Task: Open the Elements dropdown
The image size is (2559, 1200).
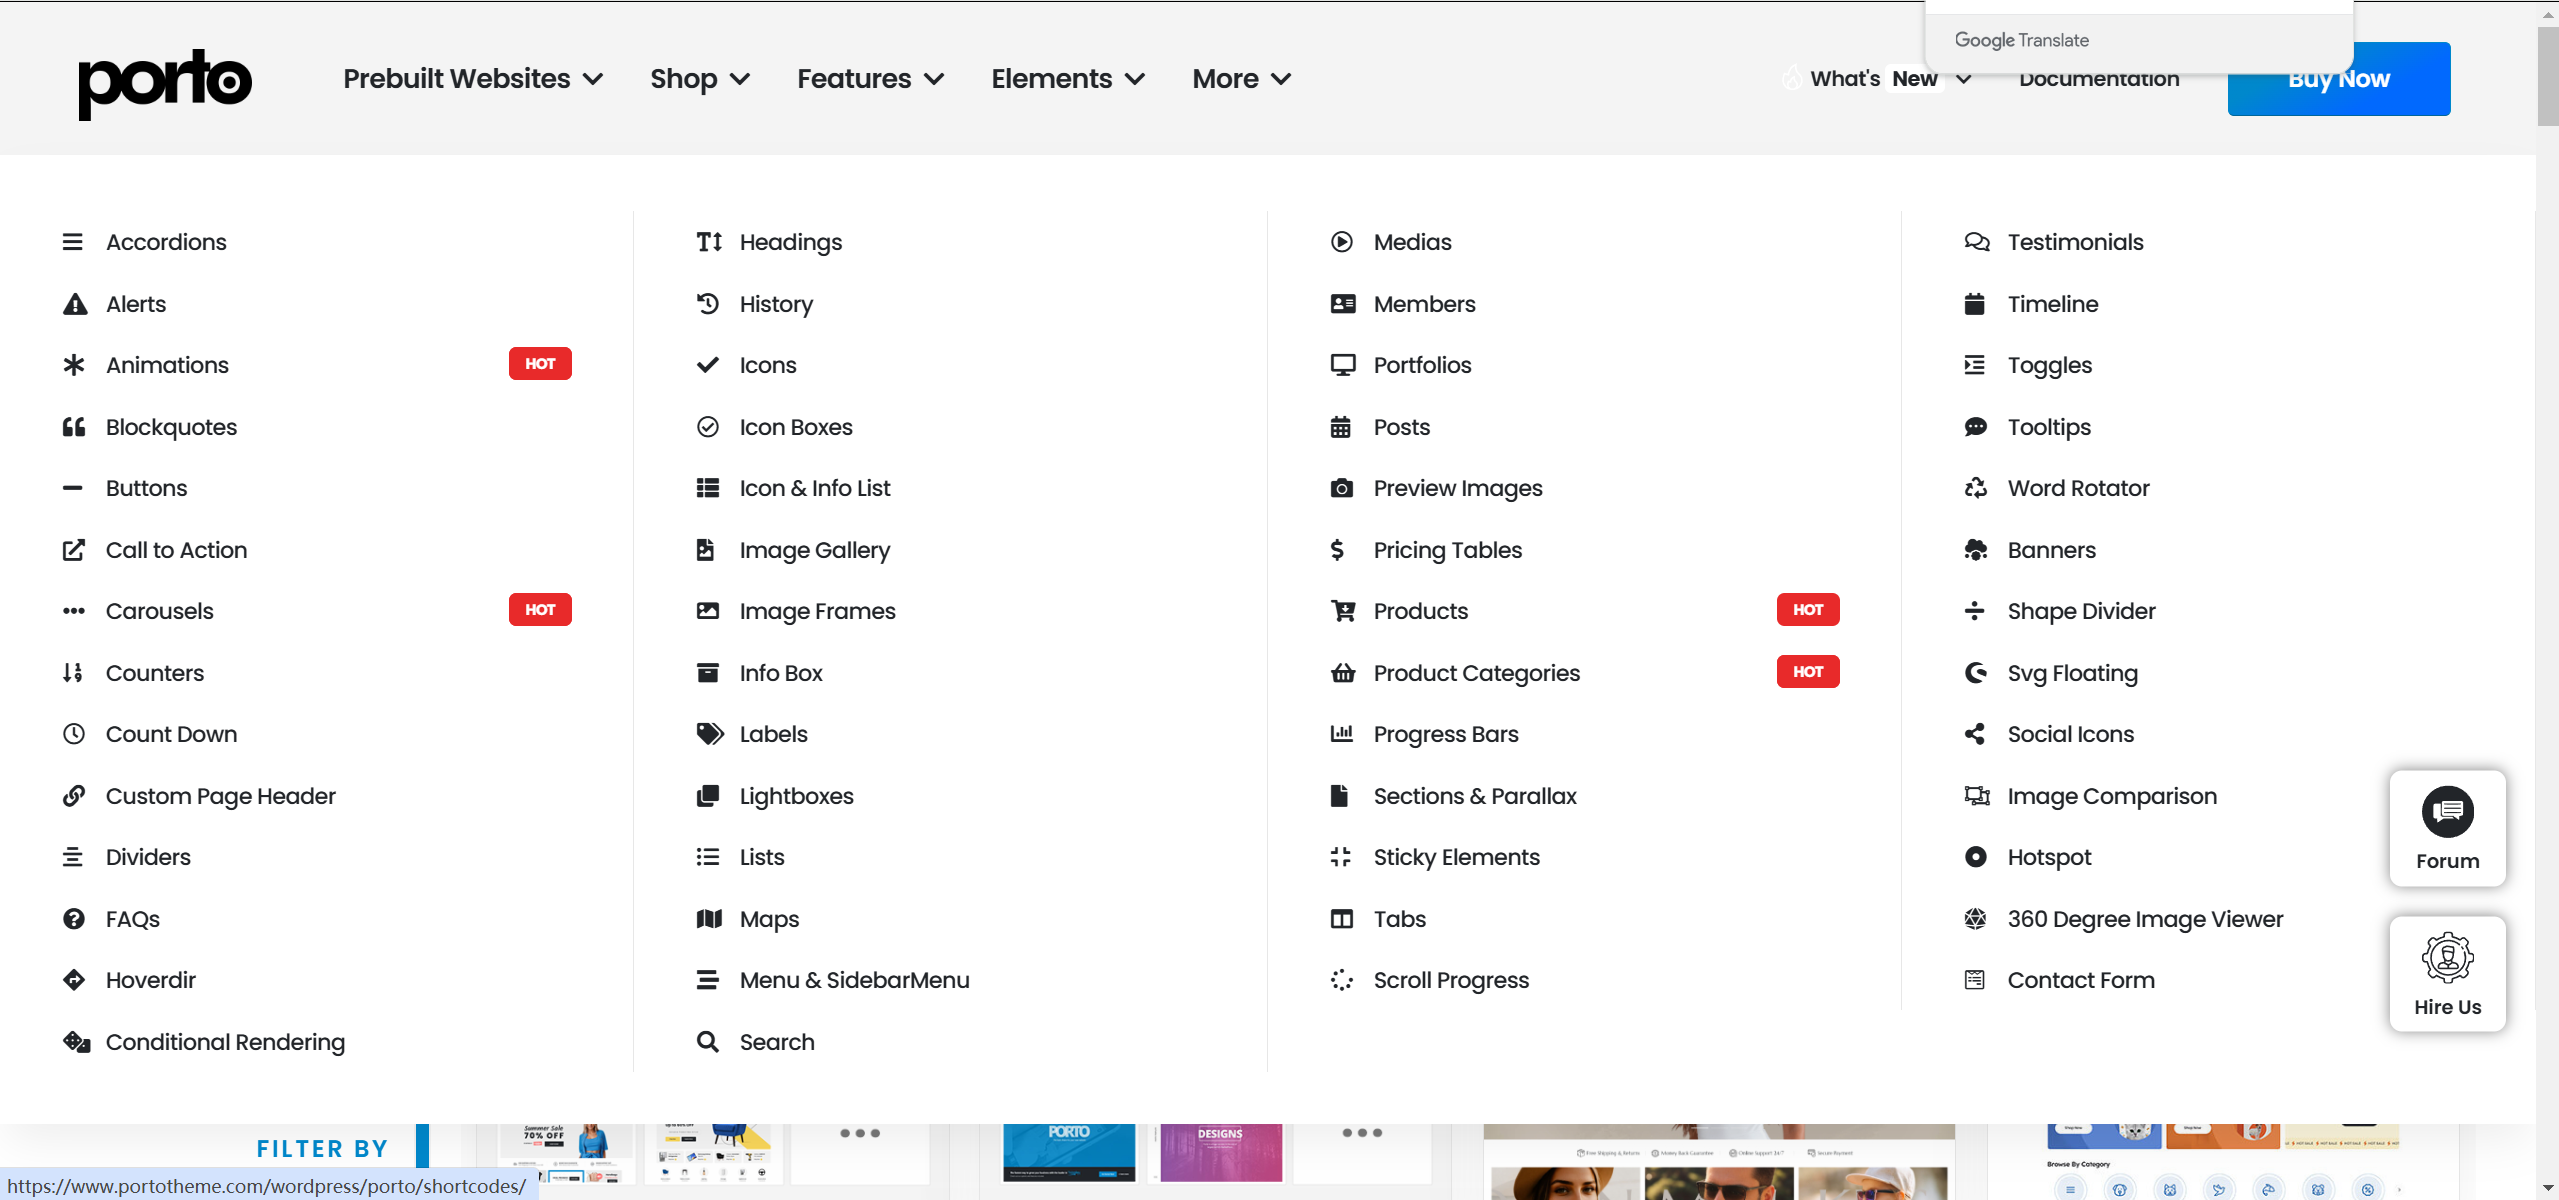Action: 1066,78
